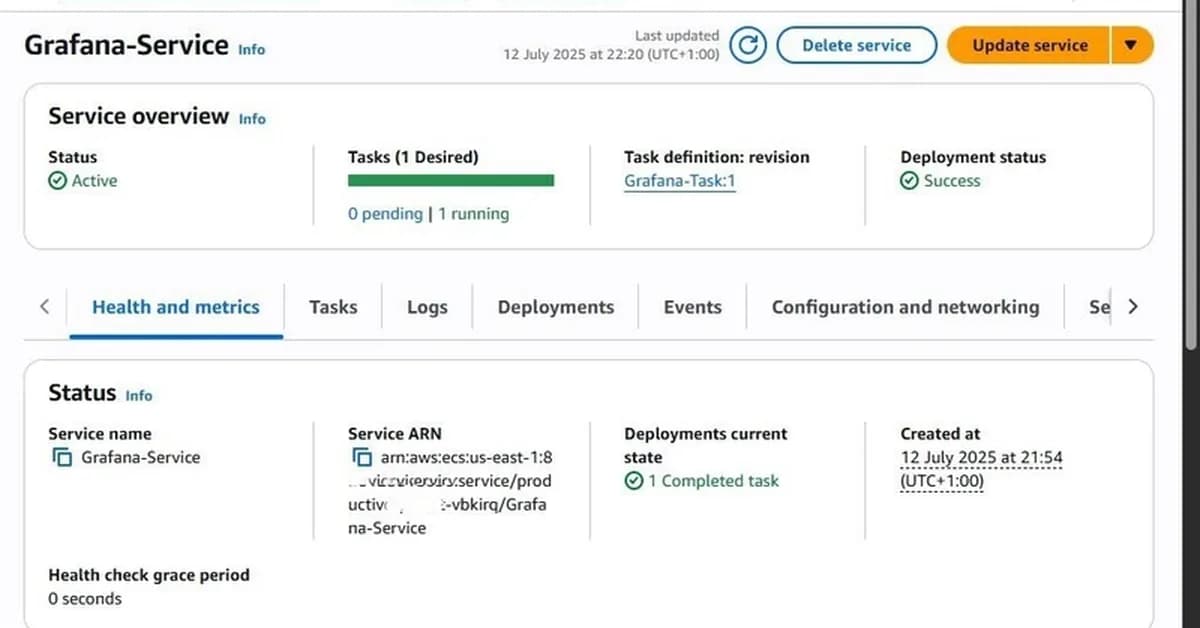Click the Update service button
The height and width of the screenshot is (628, 1200).
click(1029, 45)
